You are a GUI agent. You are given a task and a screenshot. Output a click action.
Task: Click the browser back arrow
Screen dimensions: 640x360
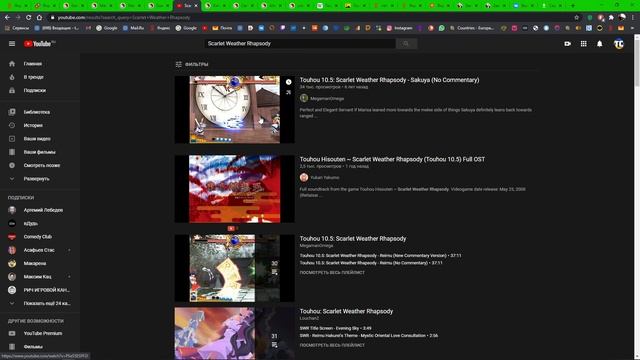click(x=7, y=18)
